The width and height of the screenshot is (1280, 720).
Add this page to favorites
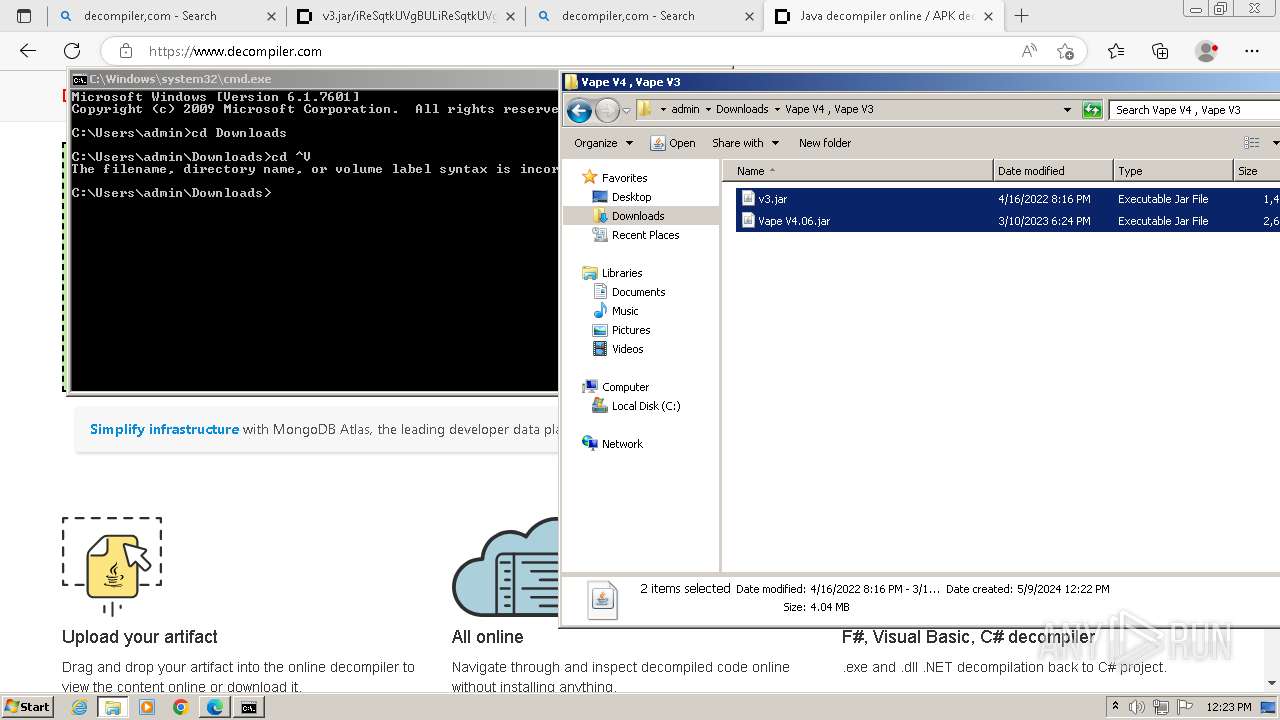coord(1065,51)
